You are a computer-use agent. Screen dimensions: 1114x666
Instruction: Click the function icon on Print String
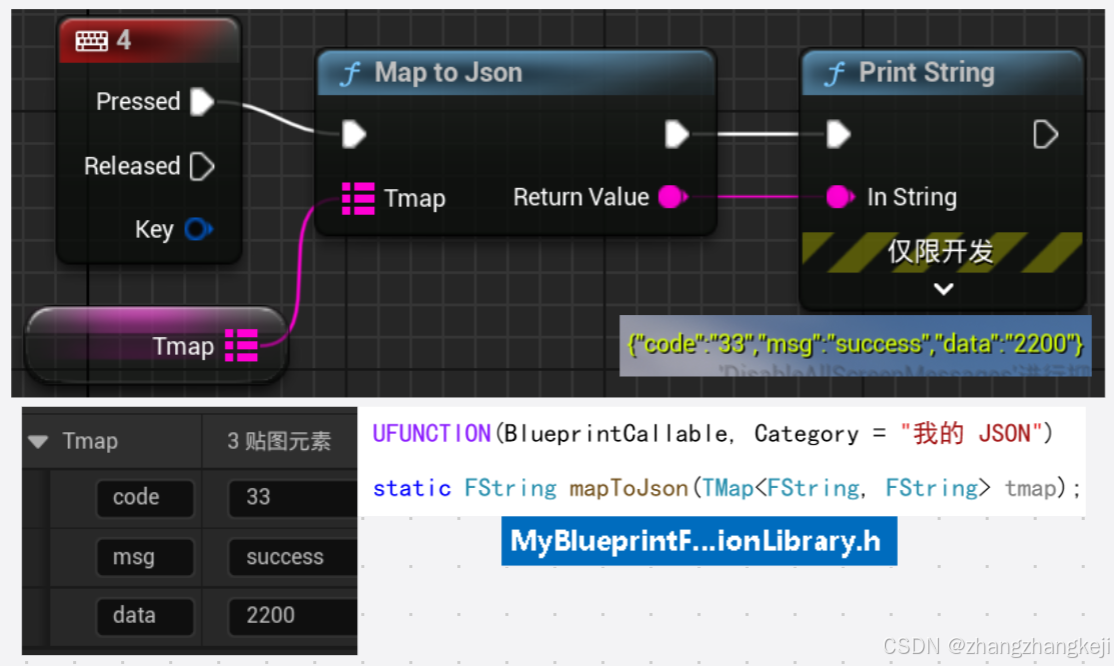click(836, 73)
